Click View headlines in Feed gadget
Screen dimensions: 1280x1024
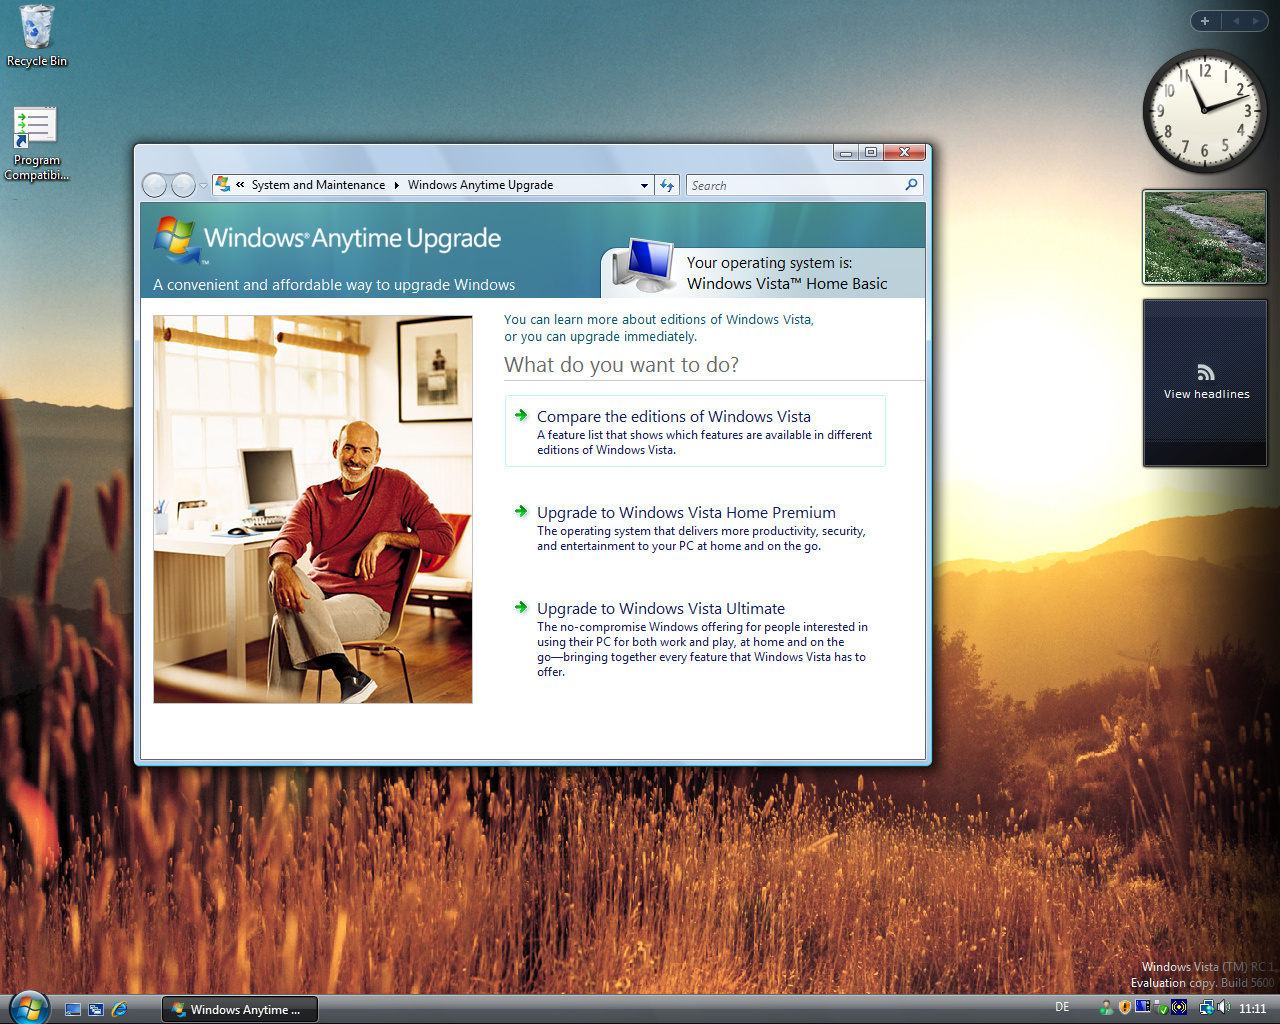1206,394
